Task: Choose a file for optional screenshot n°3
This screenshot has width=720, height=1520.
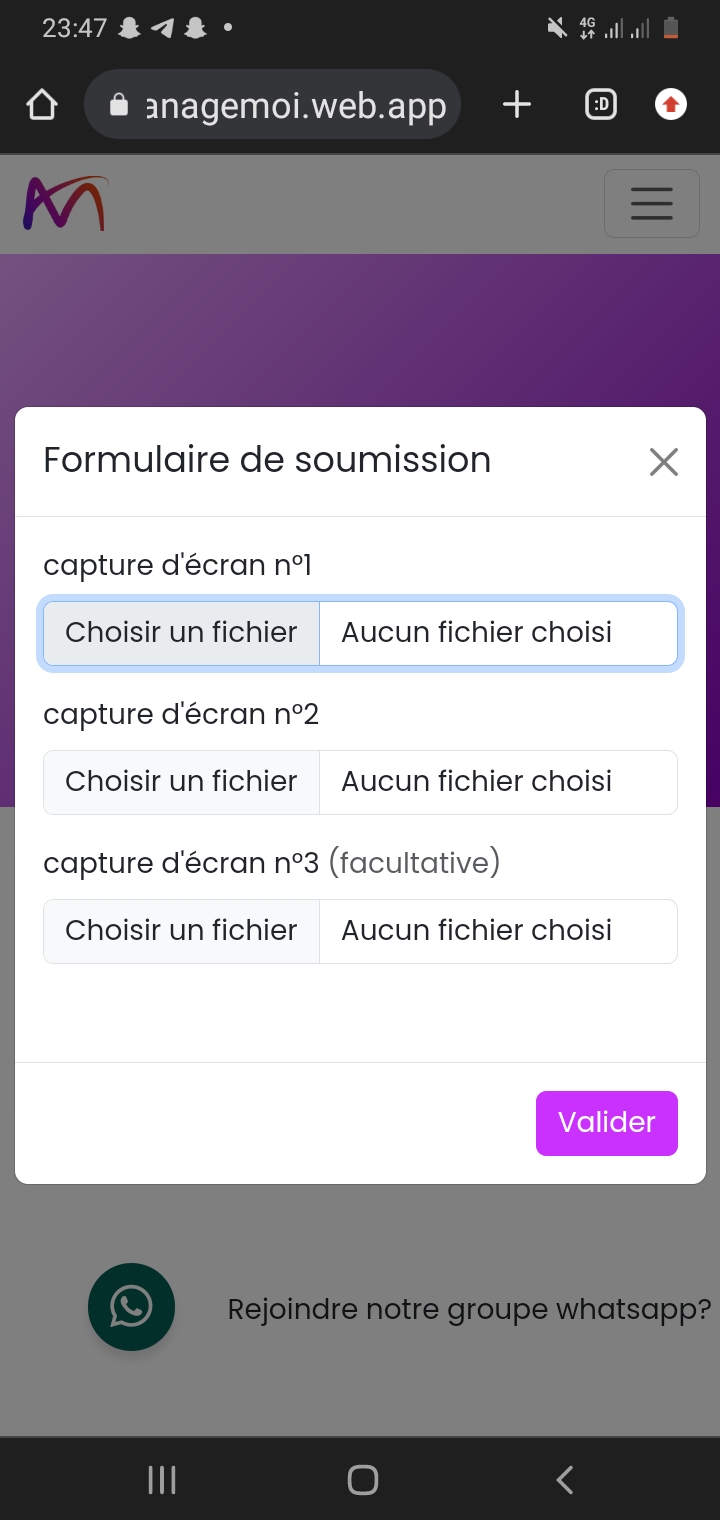Action: [181, 931]
